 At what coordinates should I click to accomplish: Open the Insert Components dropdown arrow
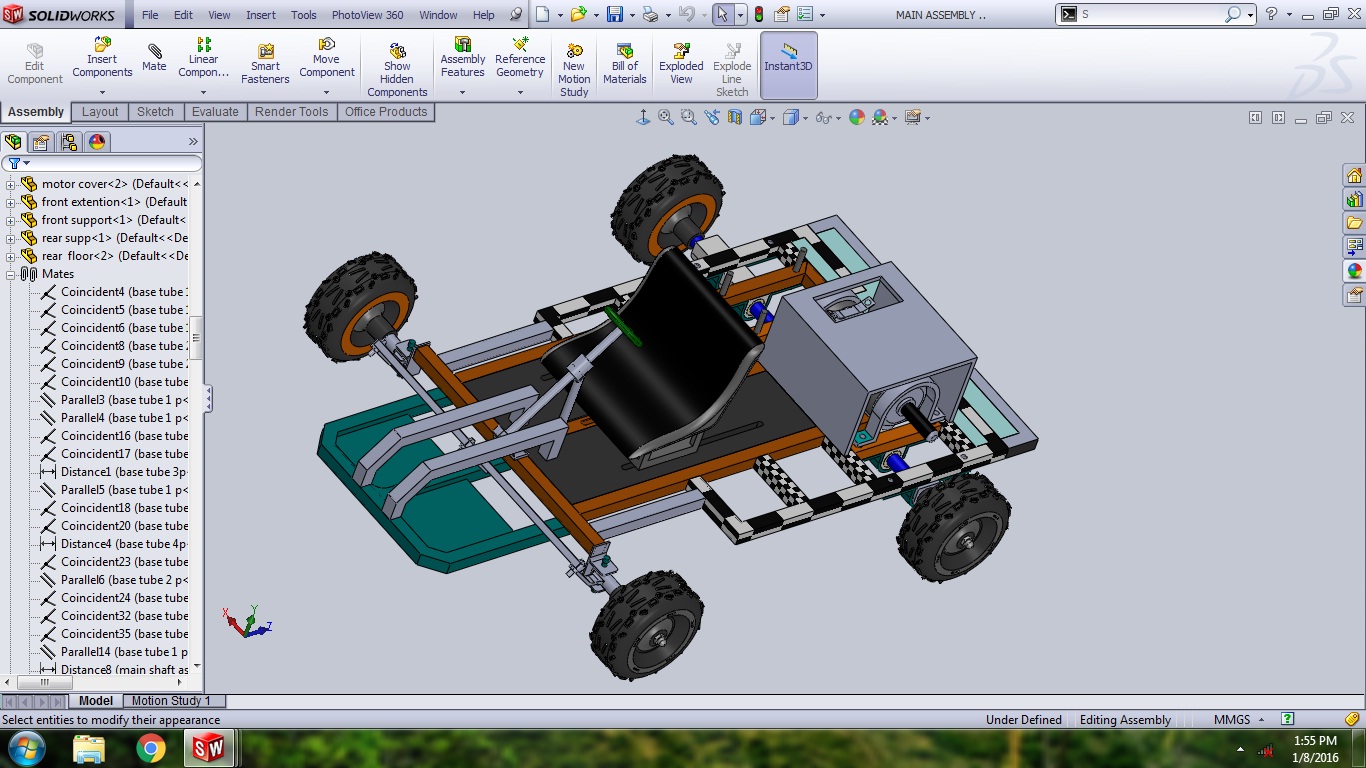point(102,93)
